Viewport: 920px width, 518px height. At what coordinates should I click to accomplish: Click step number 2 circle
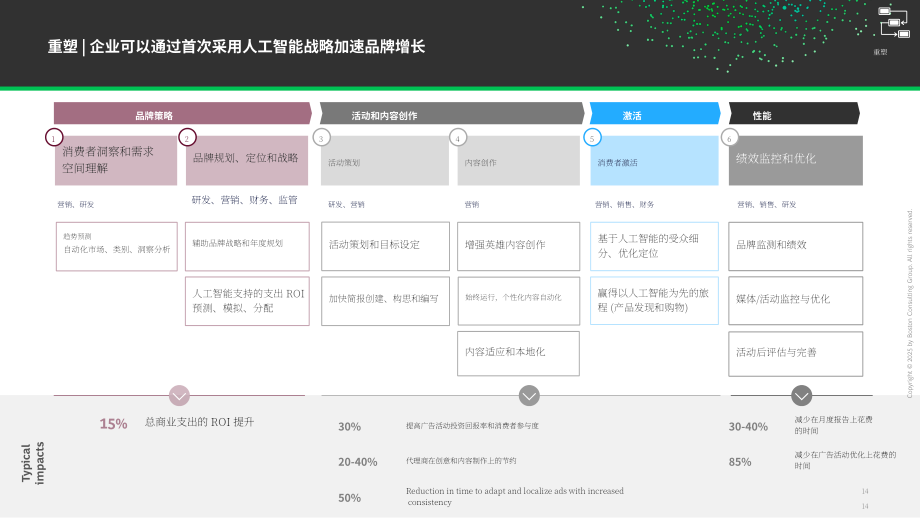coord(187,138)
